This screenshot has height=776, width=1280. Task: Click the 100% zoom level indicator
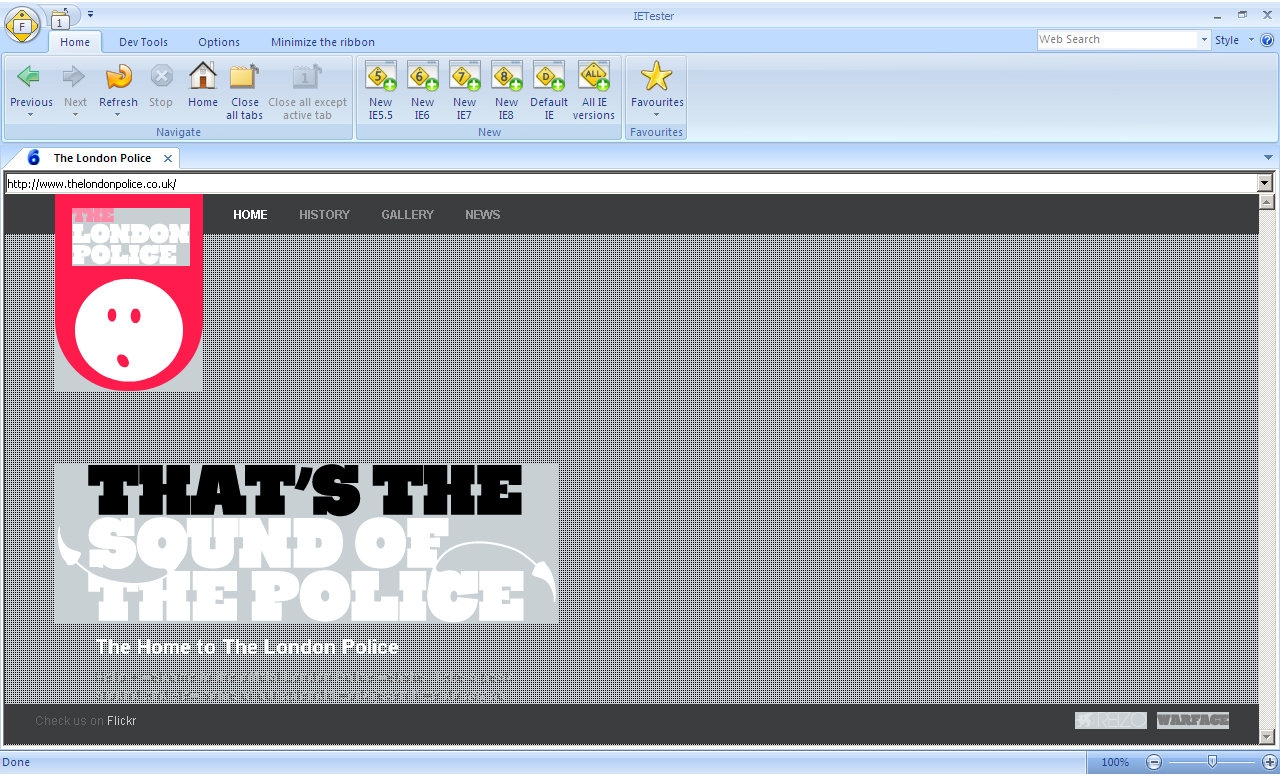(1115, 762)
